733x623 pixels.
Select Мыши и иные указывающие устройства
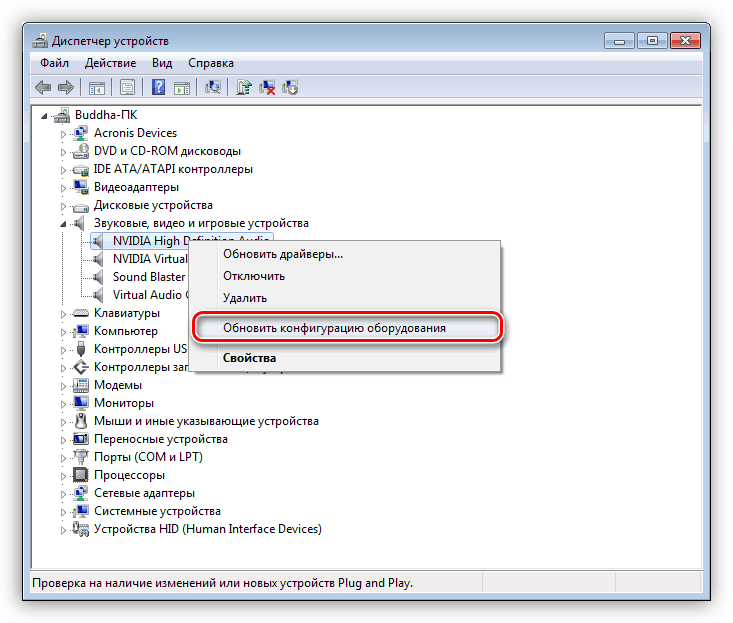(206, 421)
